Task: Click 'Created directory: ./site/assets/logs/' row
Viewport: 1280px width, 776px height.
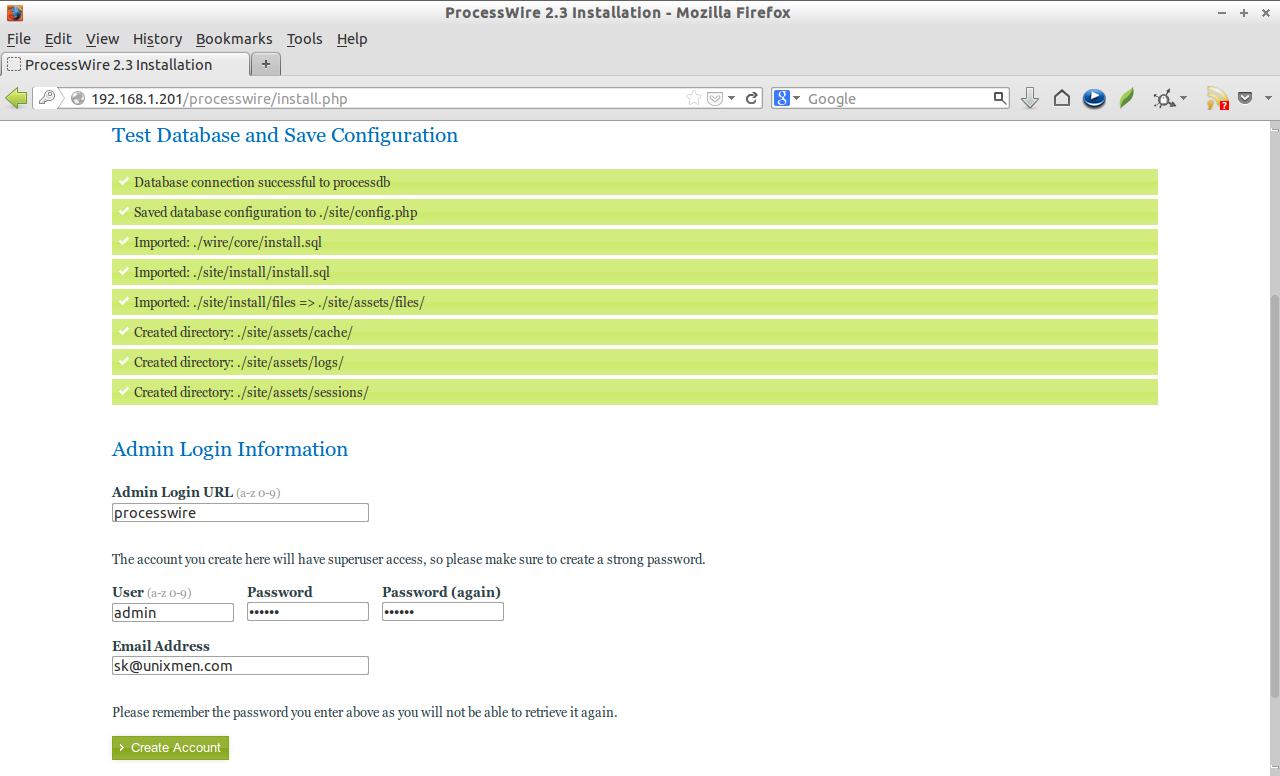Action: 635,362
